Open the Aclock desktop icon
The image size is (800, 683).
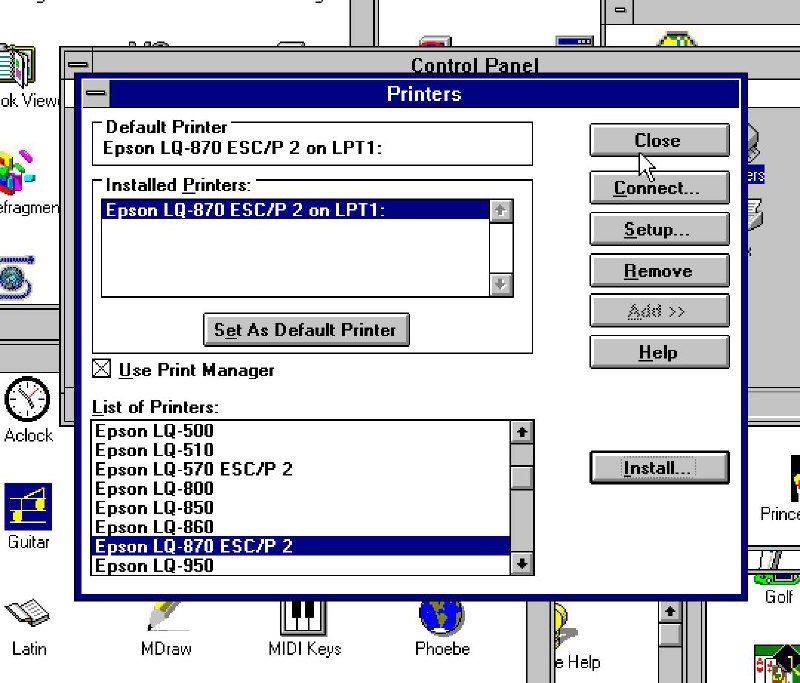tap(27, 399)
